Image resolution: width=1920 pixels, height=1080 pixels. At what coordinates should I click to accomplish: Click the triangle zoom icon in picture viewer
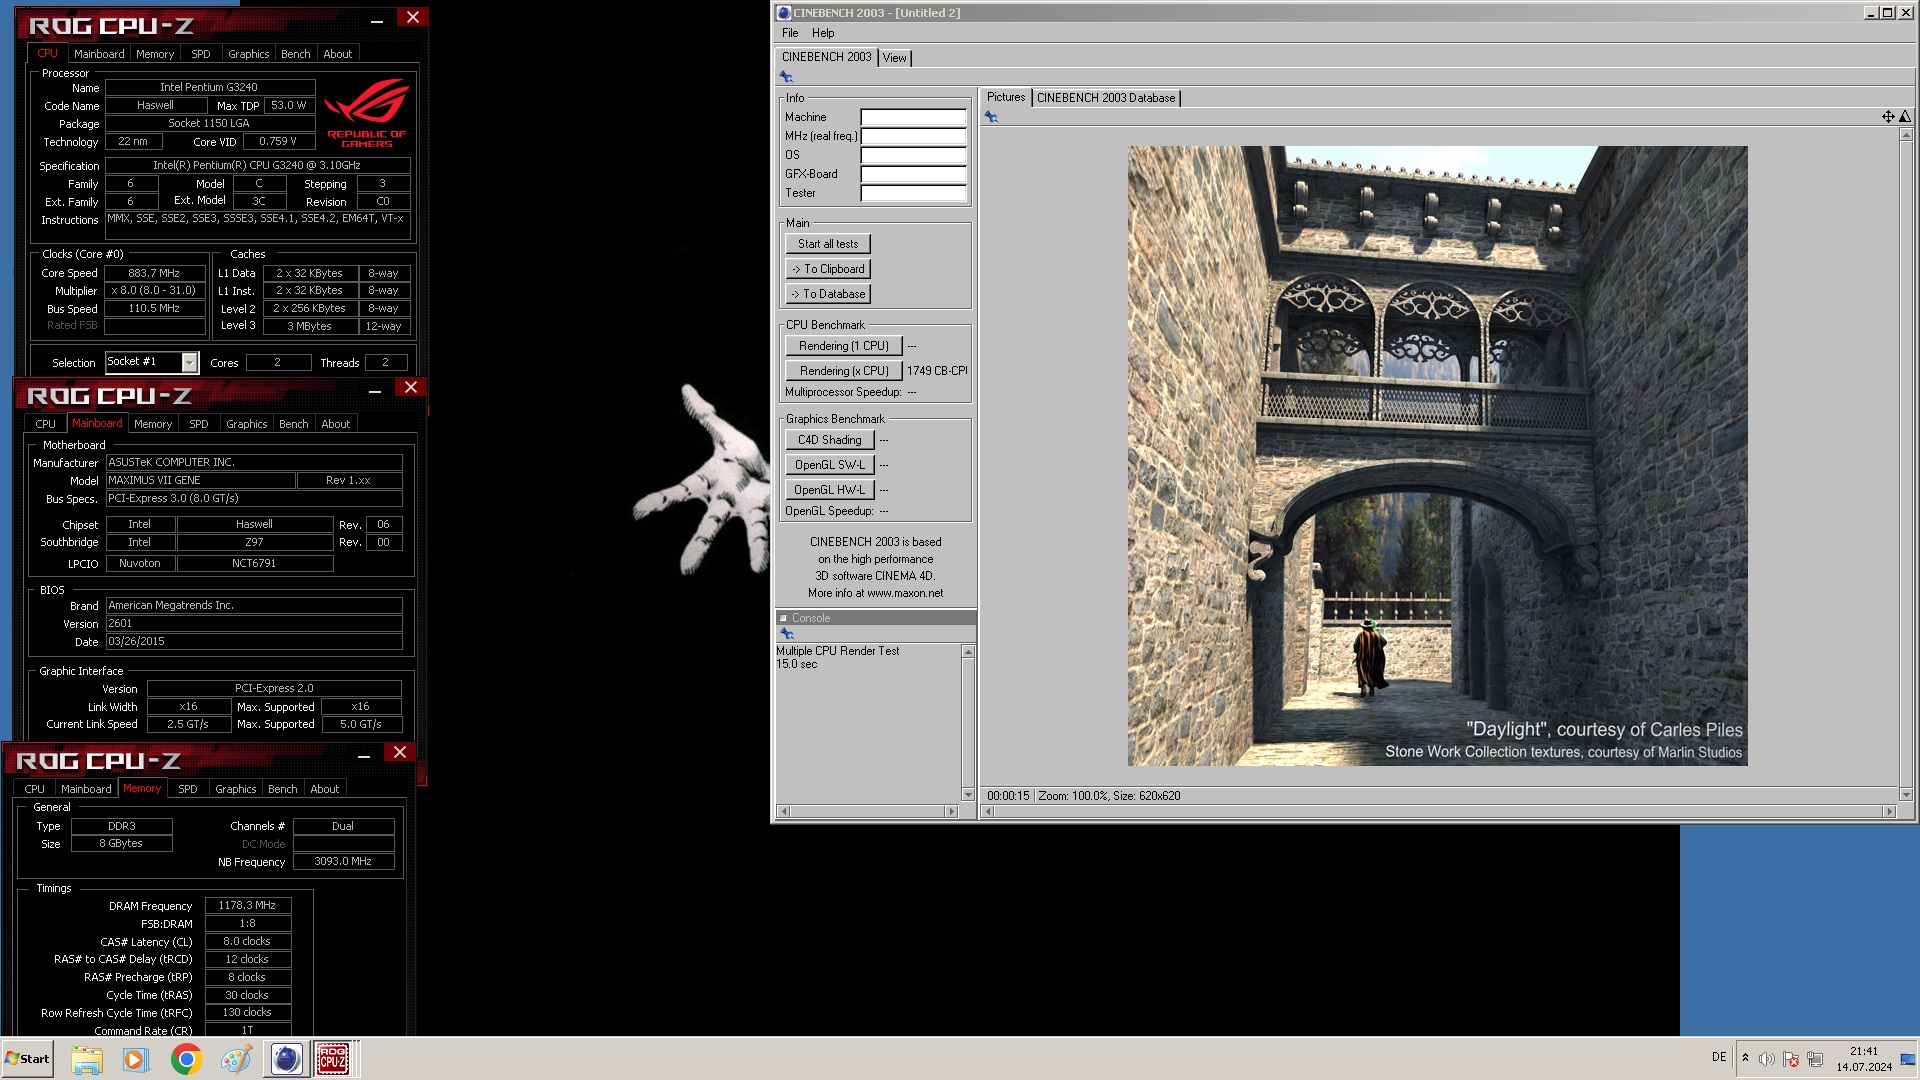click(1904, 117)
